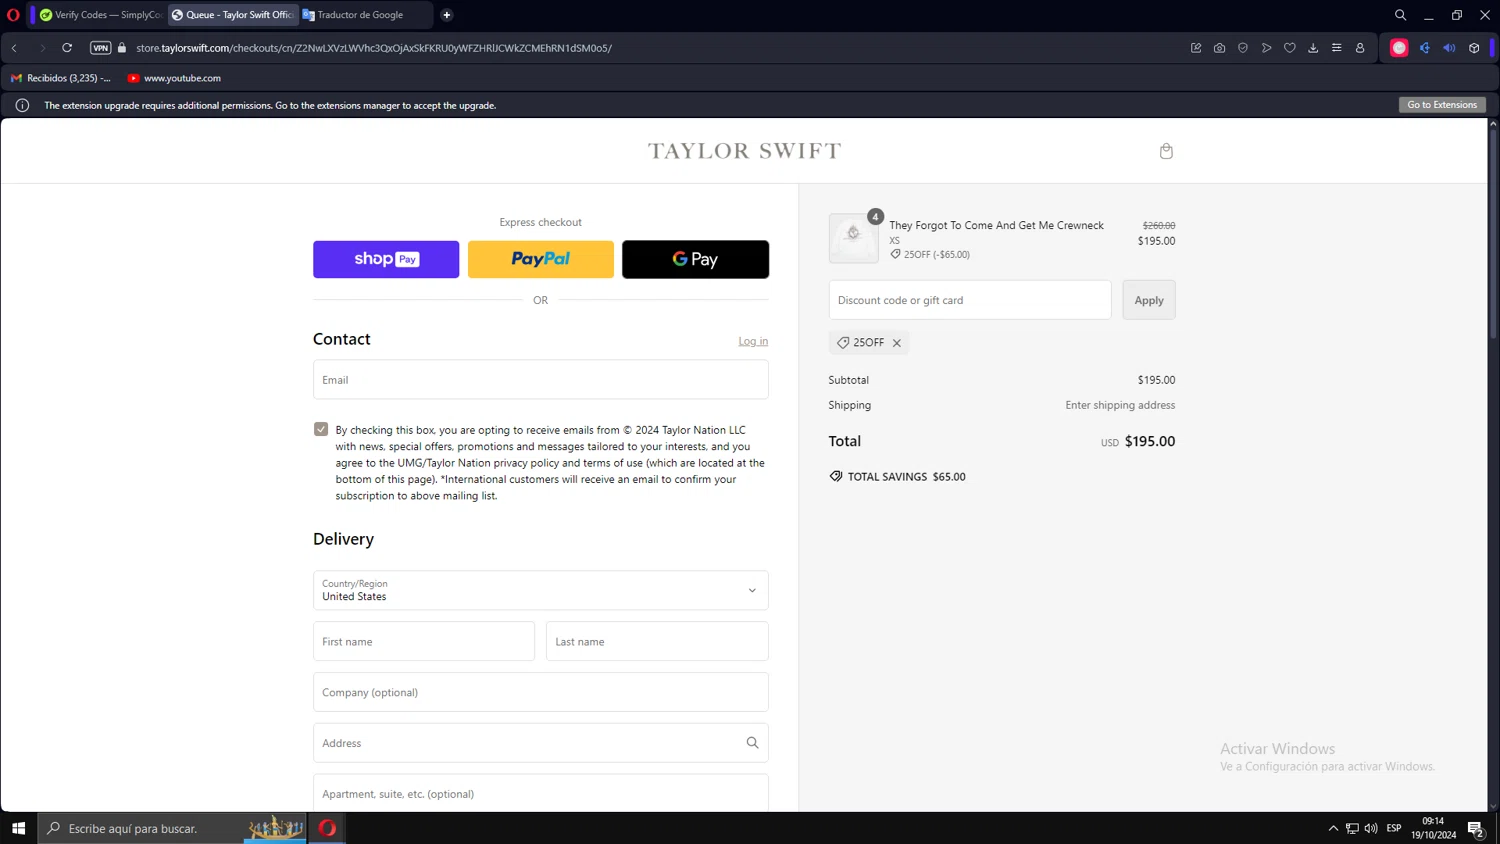Open the taskbar clock and date
Screen dimensions: 1500x844
(1433, 828)
